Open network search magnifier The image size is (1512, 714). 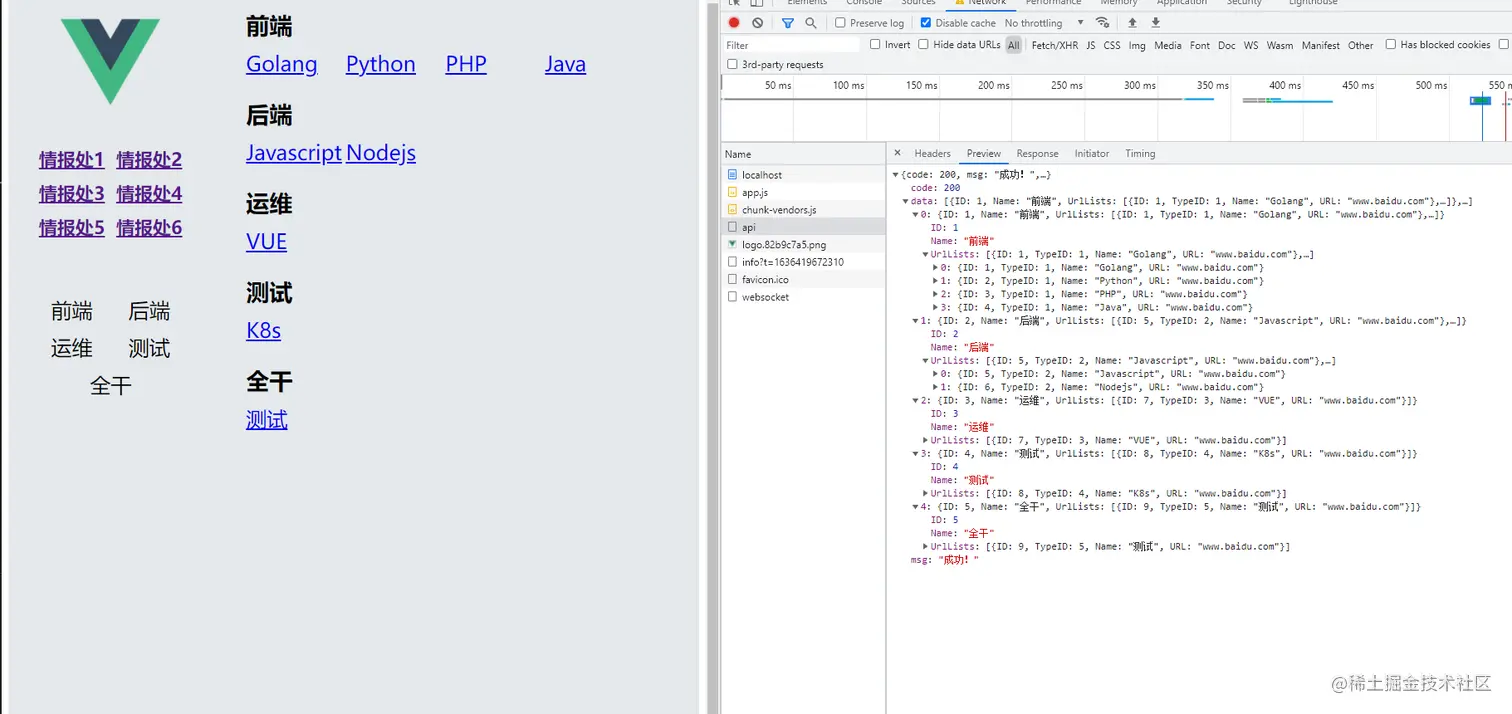[811, 23]
